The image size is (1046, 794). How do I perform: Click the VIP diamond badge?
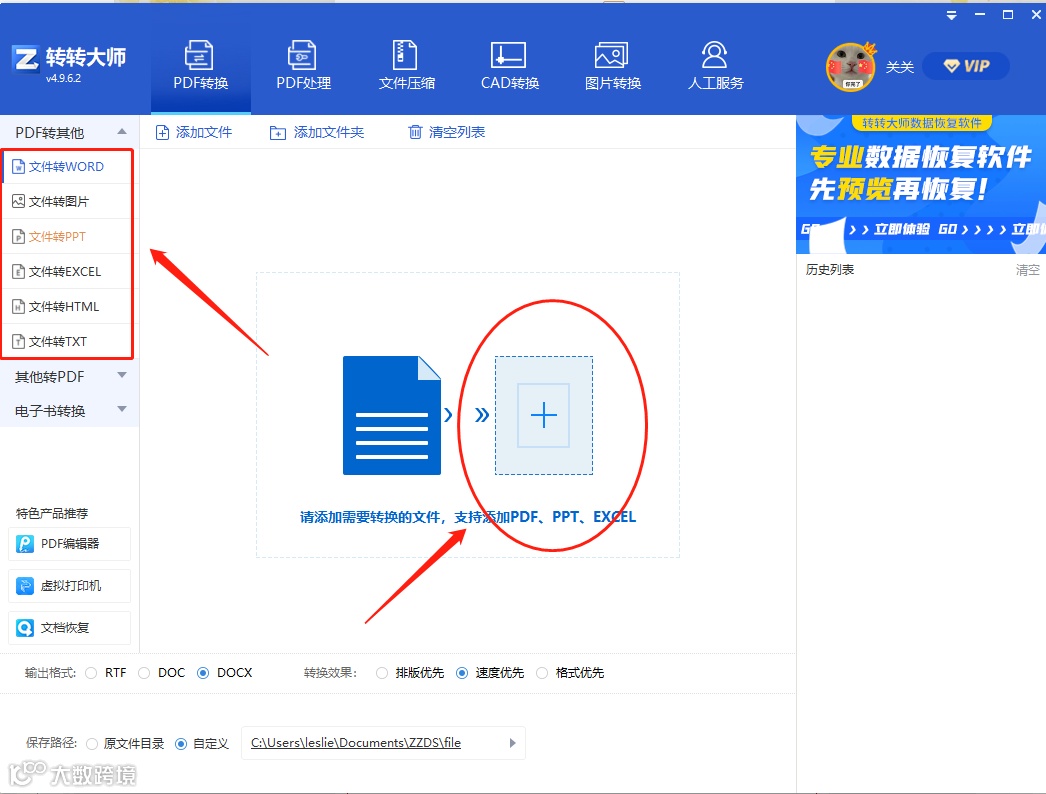(965, 66)
